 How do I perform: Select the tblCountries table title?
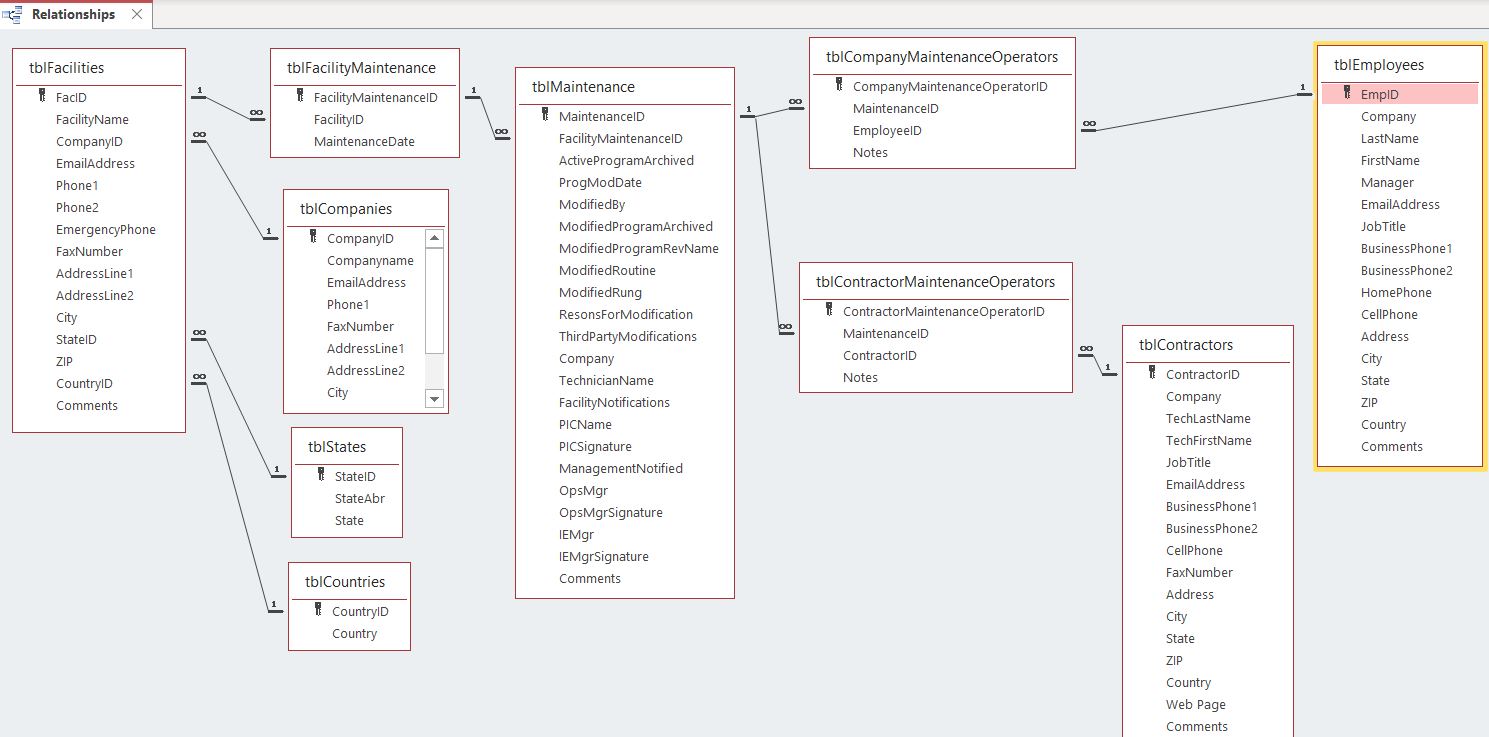(345, 582)
